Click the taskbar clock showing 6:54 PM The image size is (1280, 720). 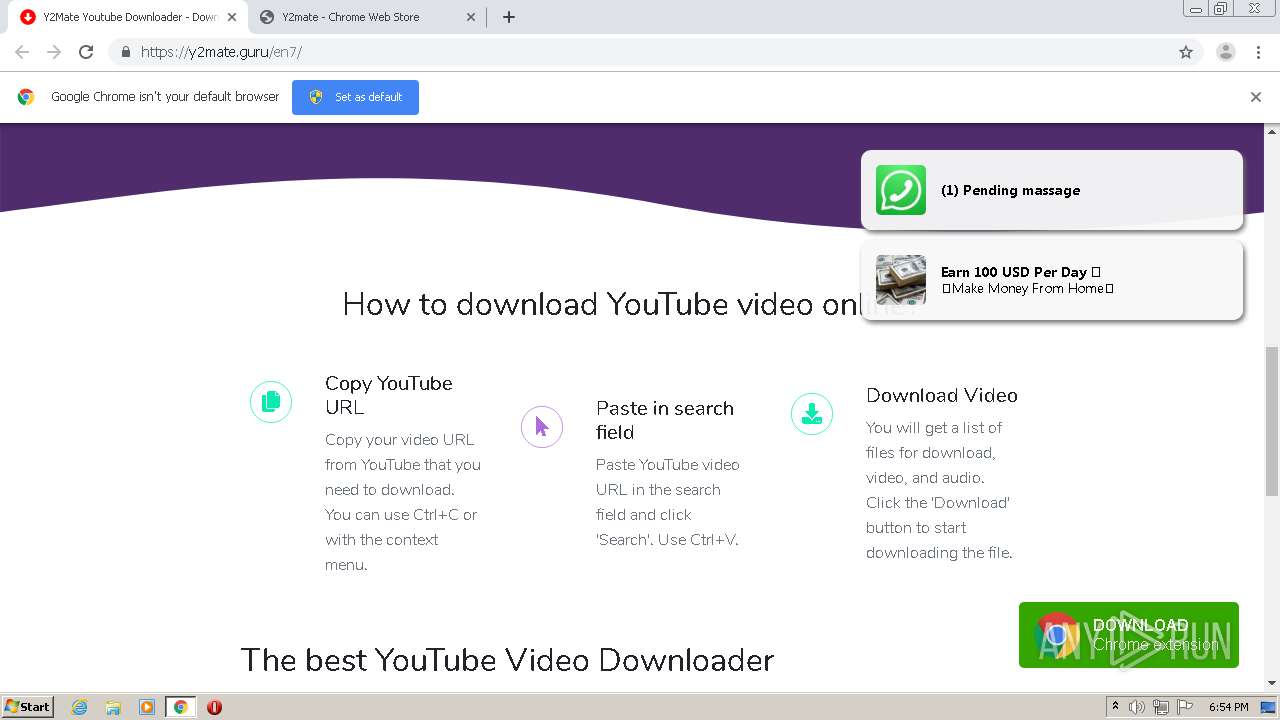pos(1228,707)
